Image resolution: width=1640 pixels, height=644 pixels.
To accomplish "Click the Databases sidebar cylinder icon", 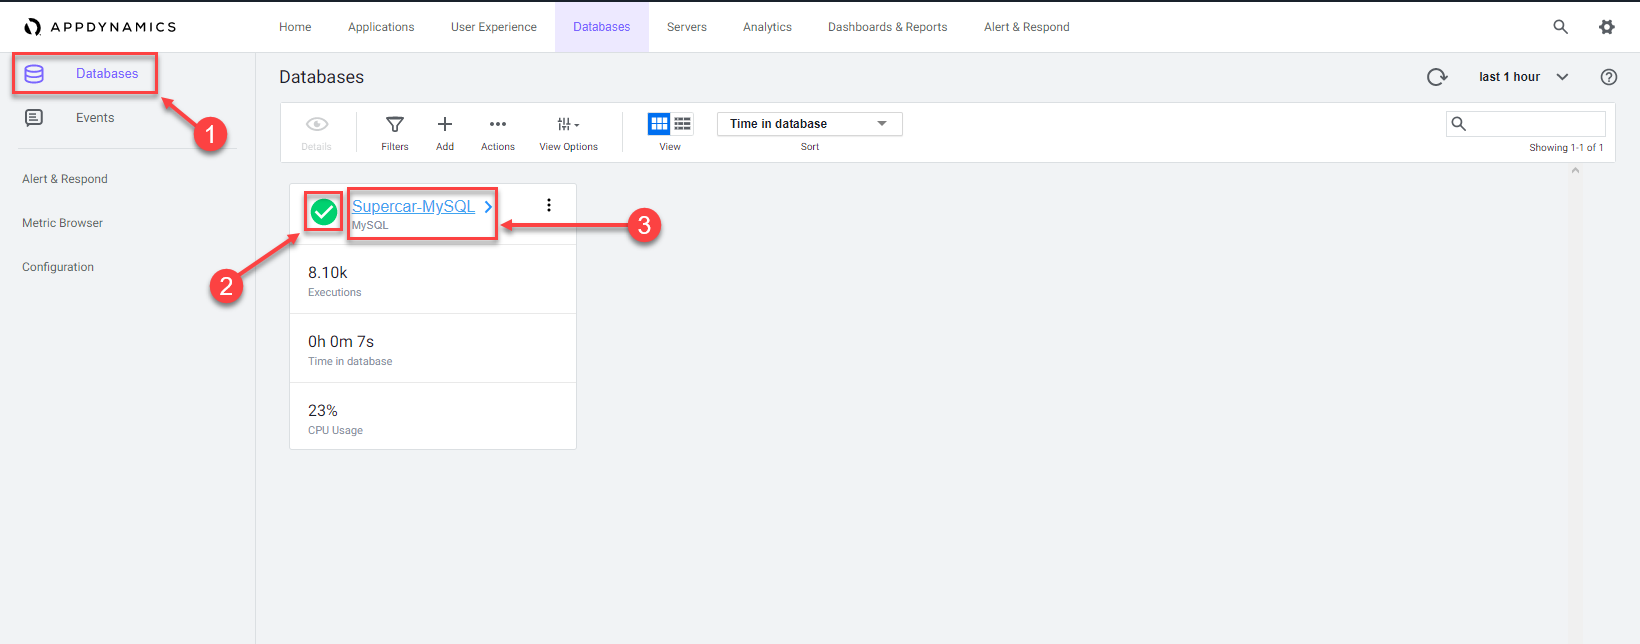I will click(x=34, y=73).
